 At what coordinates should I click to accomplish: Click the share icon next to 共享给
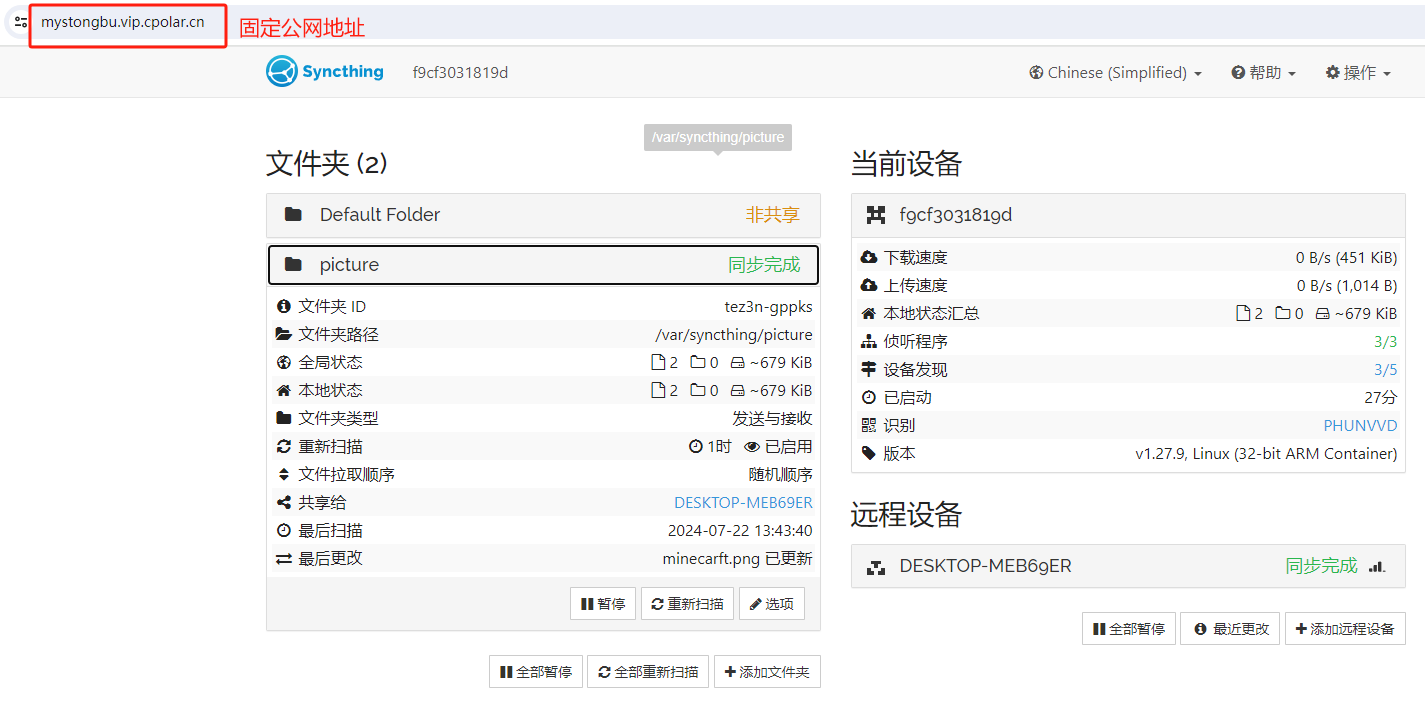coord(284,502)
